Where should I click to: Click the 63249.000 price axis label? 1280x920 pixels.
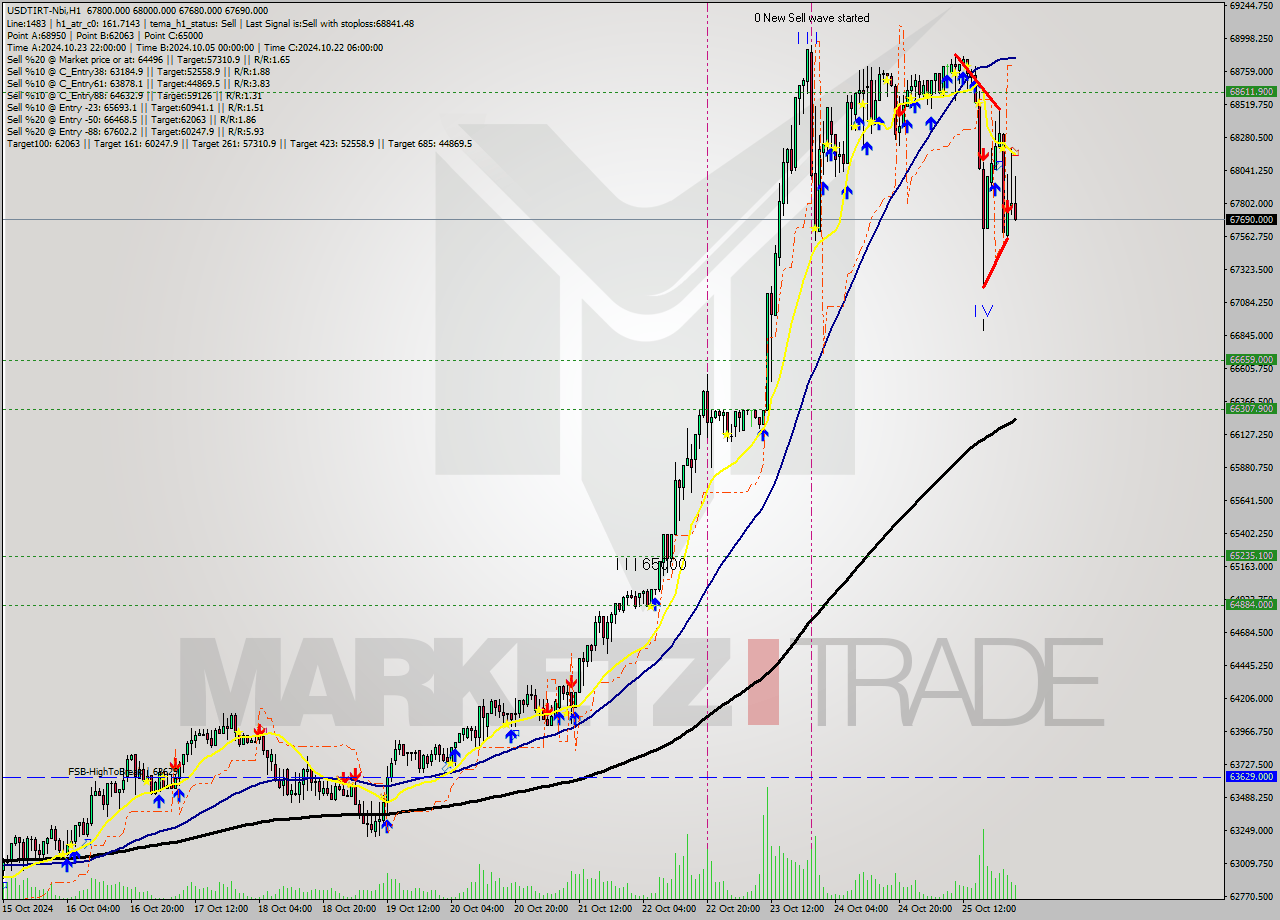[1251, 830]
